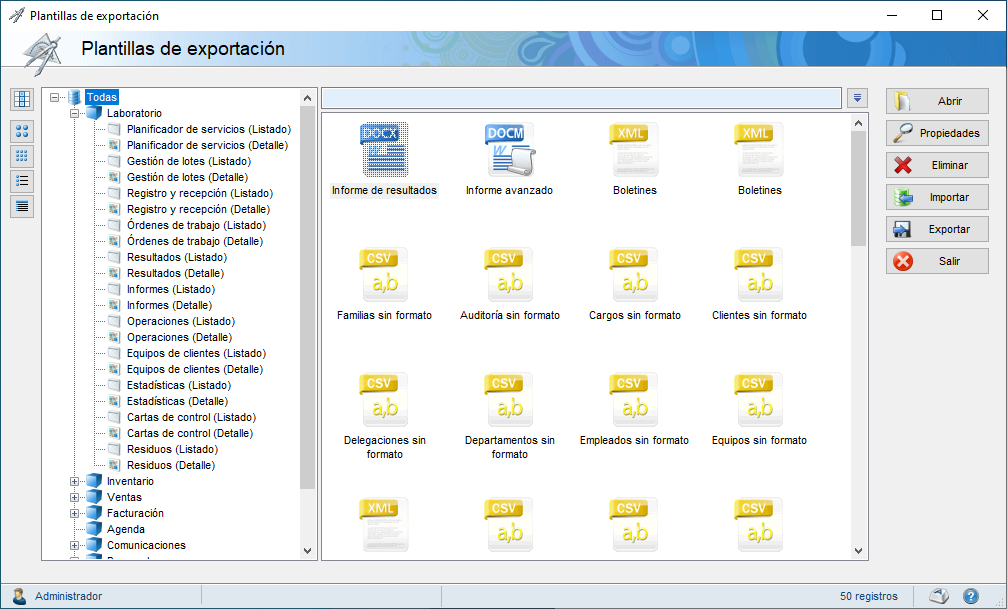This screenshot has width=1007, height=609.
Task: Select the Auditoría sin formato CSV icon
Action: click(509, 275)
